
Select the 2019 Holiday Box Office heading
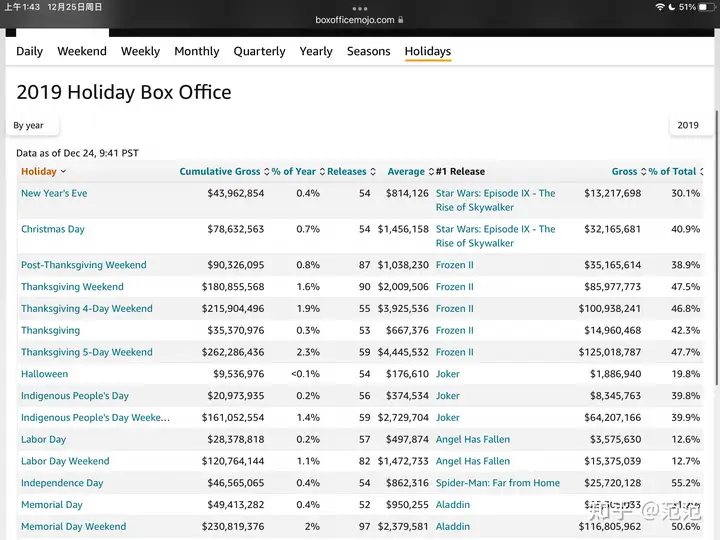[124, 92]
